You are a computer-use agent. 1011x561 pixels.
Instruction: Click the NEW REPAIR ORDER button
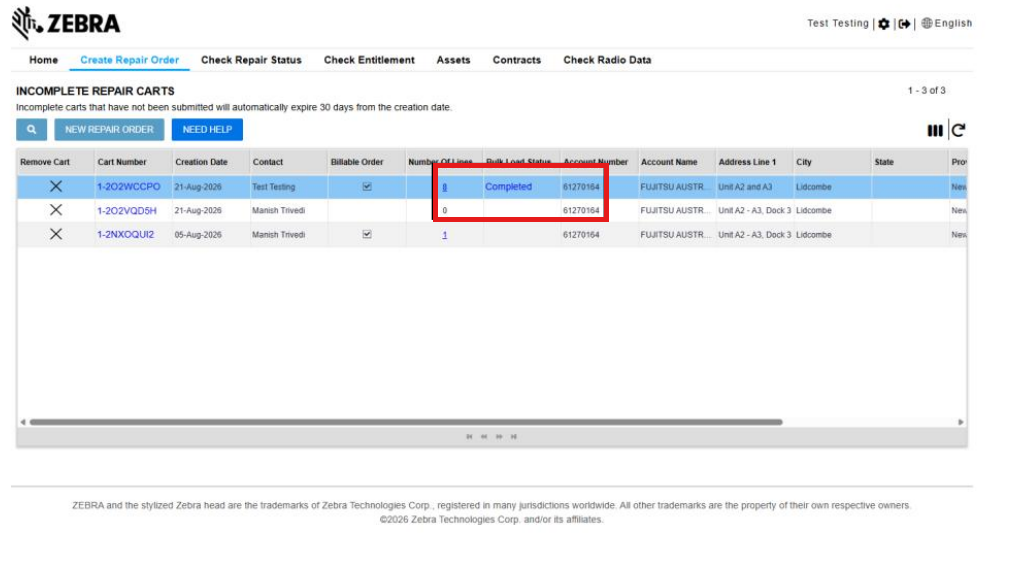(x=109, y=130)
